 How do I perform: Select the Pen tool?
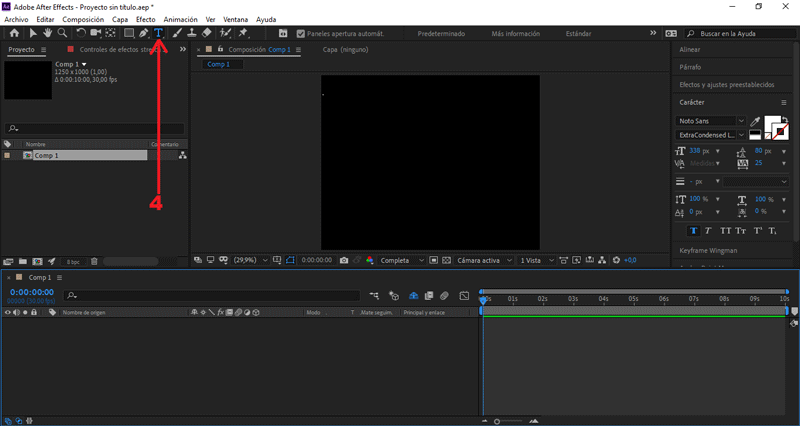point(144,33)
